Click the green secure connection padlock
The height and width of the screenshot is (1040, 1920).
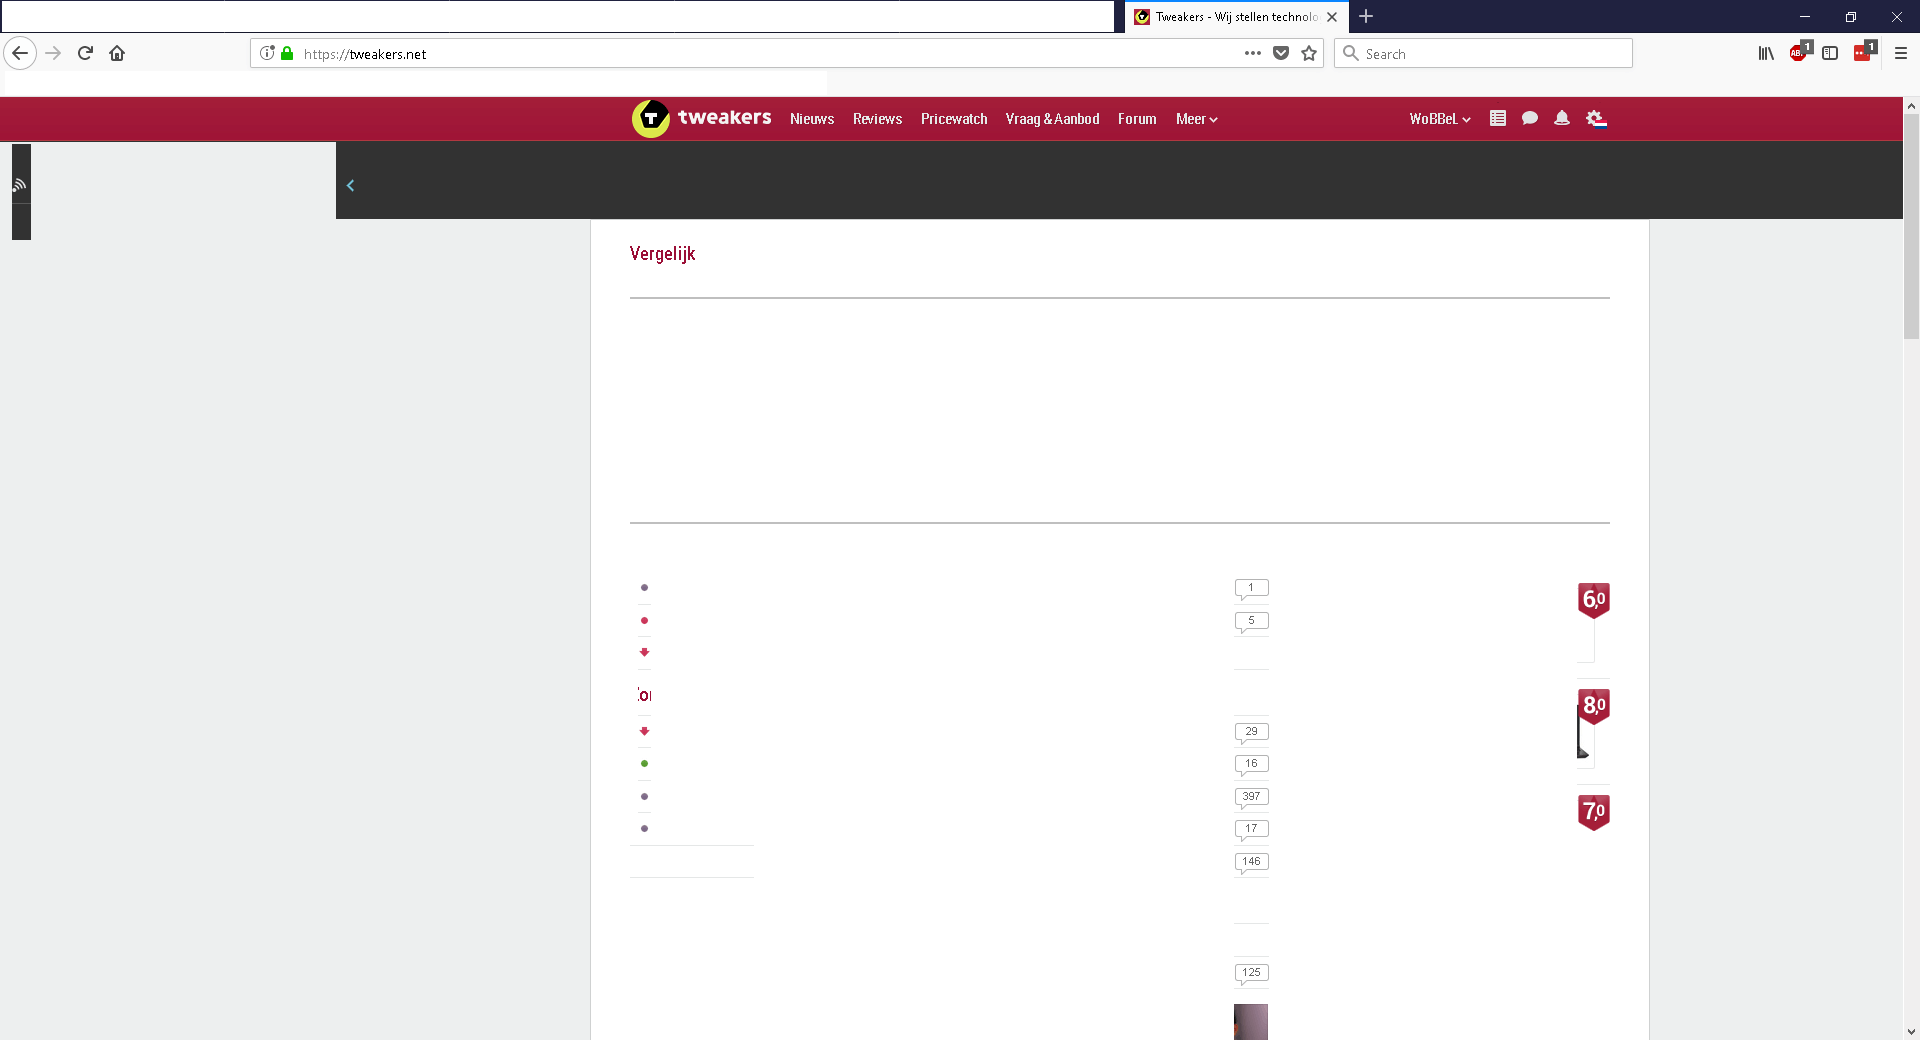click(x=287, y=53)
